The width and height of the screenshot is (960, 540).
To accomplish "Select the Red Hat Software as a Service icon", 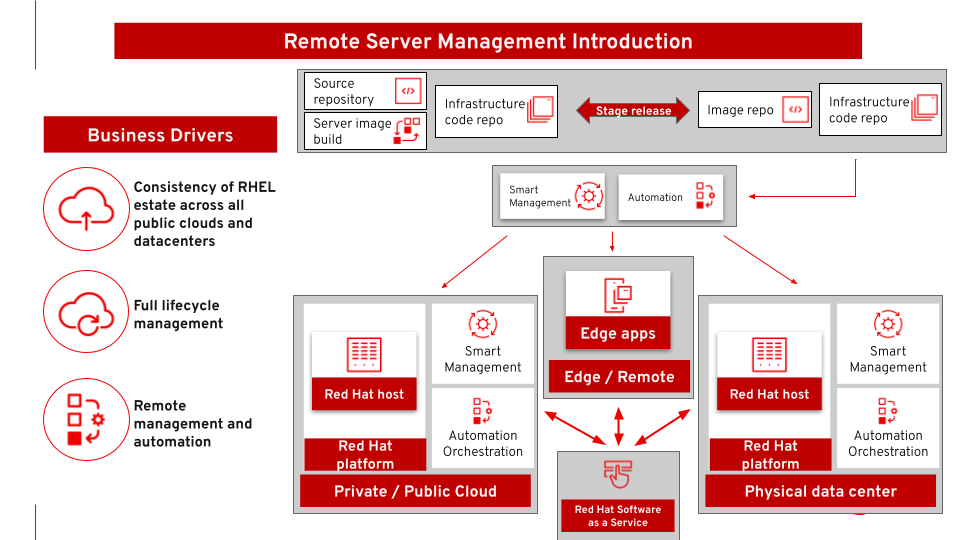I will (617, 475).
